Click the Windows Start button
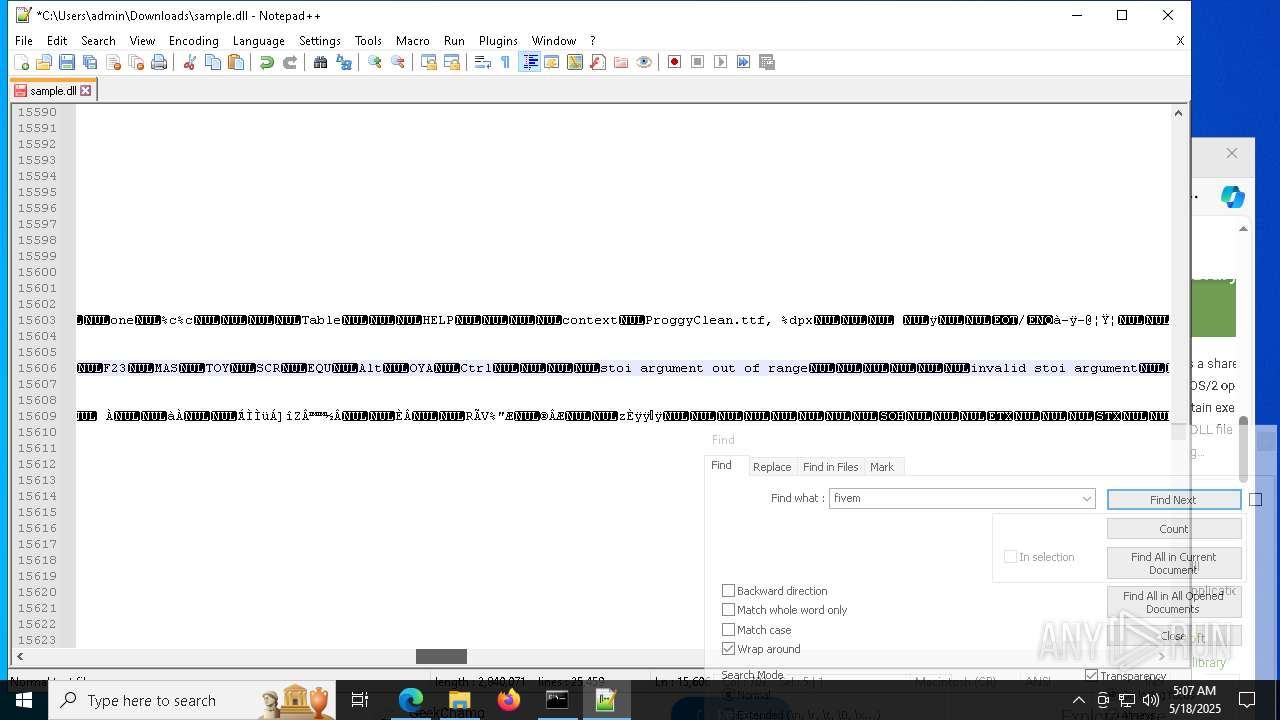1280x720 pixels. click(x=24, y=700)
